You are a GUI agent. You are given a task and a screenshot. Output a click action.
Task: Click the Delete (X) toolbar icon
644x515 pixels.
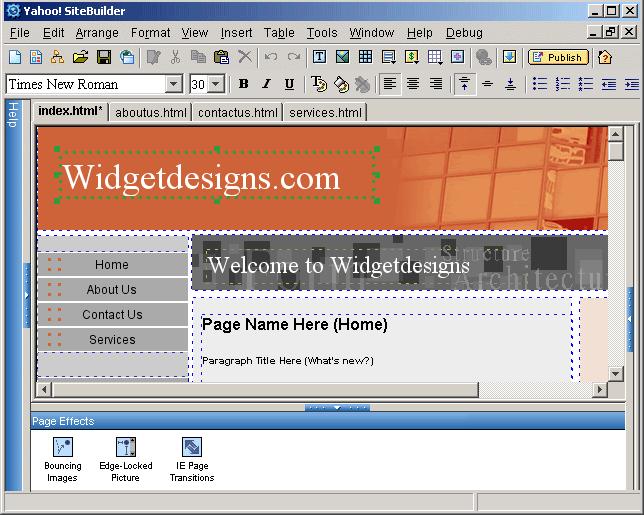click(244, 57)
